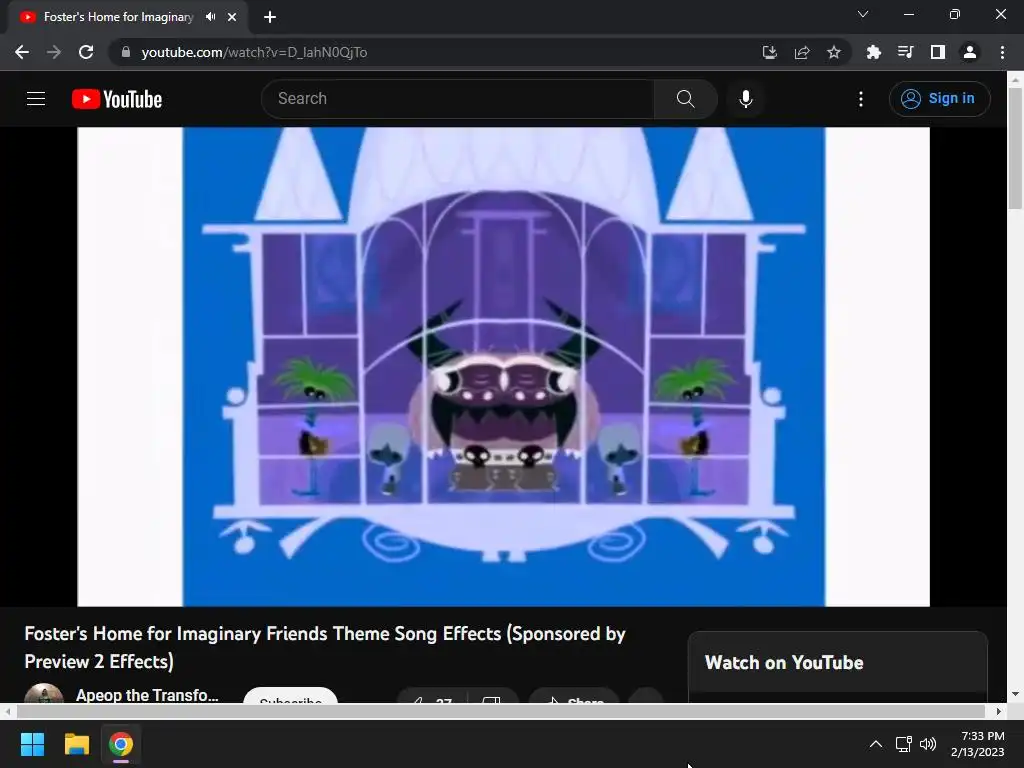Open File Explorer from the taskbar
1024x768 pixels.
coord(76,744)
